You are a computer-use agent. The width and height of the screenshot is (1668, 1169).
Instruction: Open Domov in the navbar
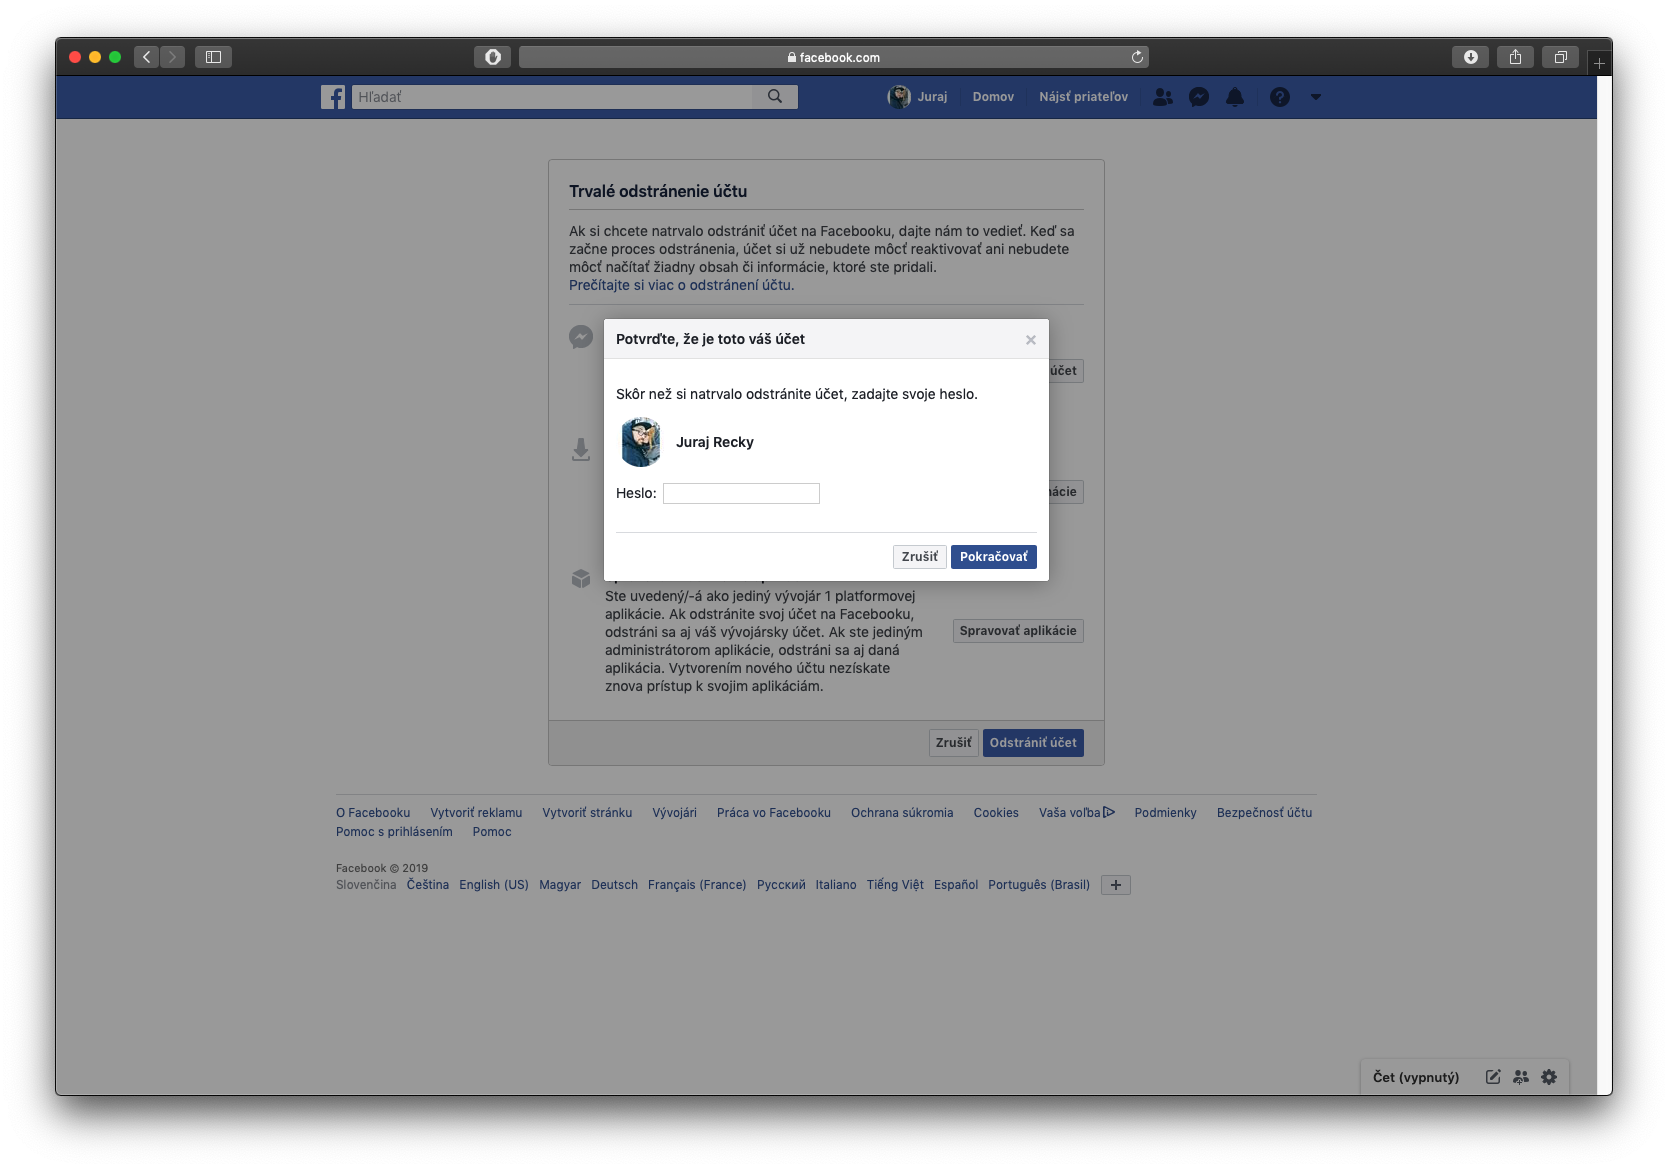pyautogui.click(x=993, y=97)
